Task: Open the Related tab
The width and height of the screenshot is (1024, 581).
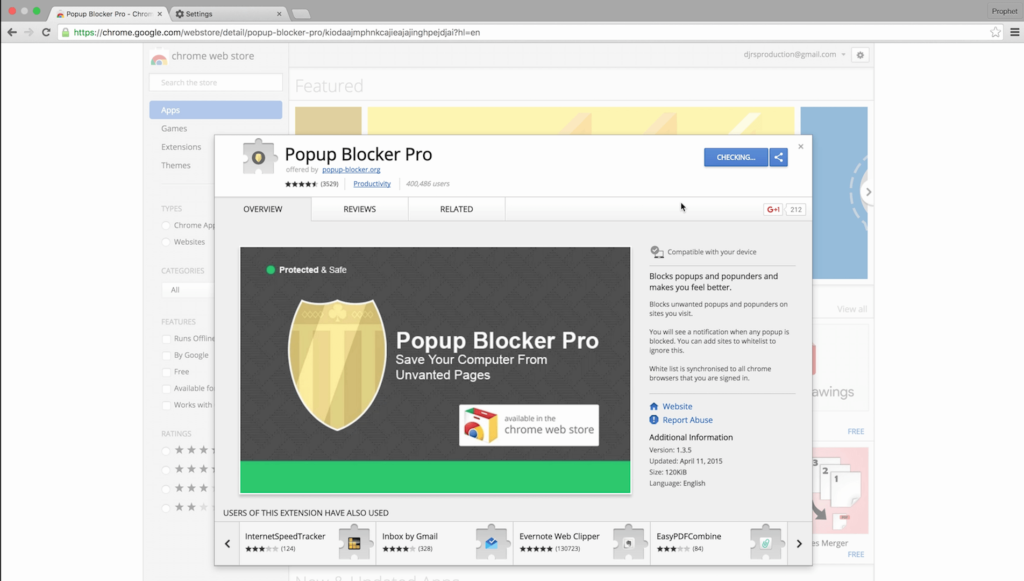Action: [456, 209]
